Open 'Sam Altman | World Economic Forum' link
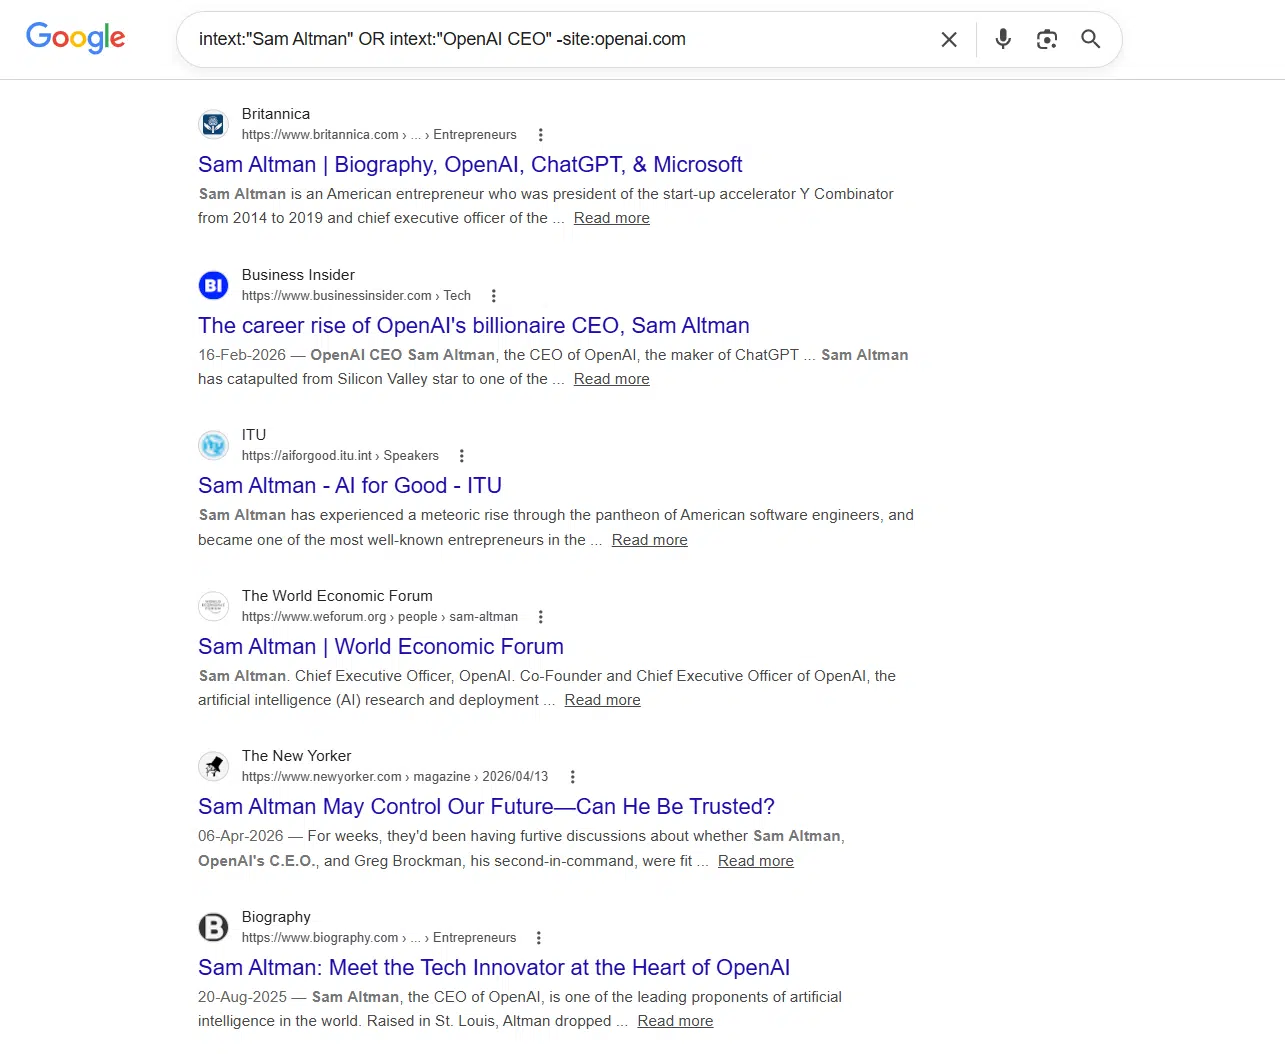 coord(381,647)
